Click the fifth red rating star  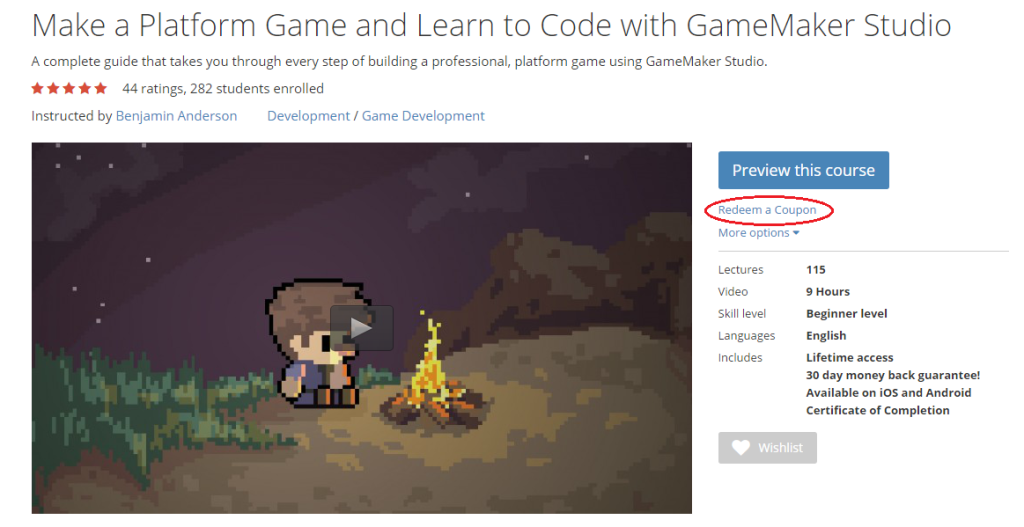coord(100,88)
